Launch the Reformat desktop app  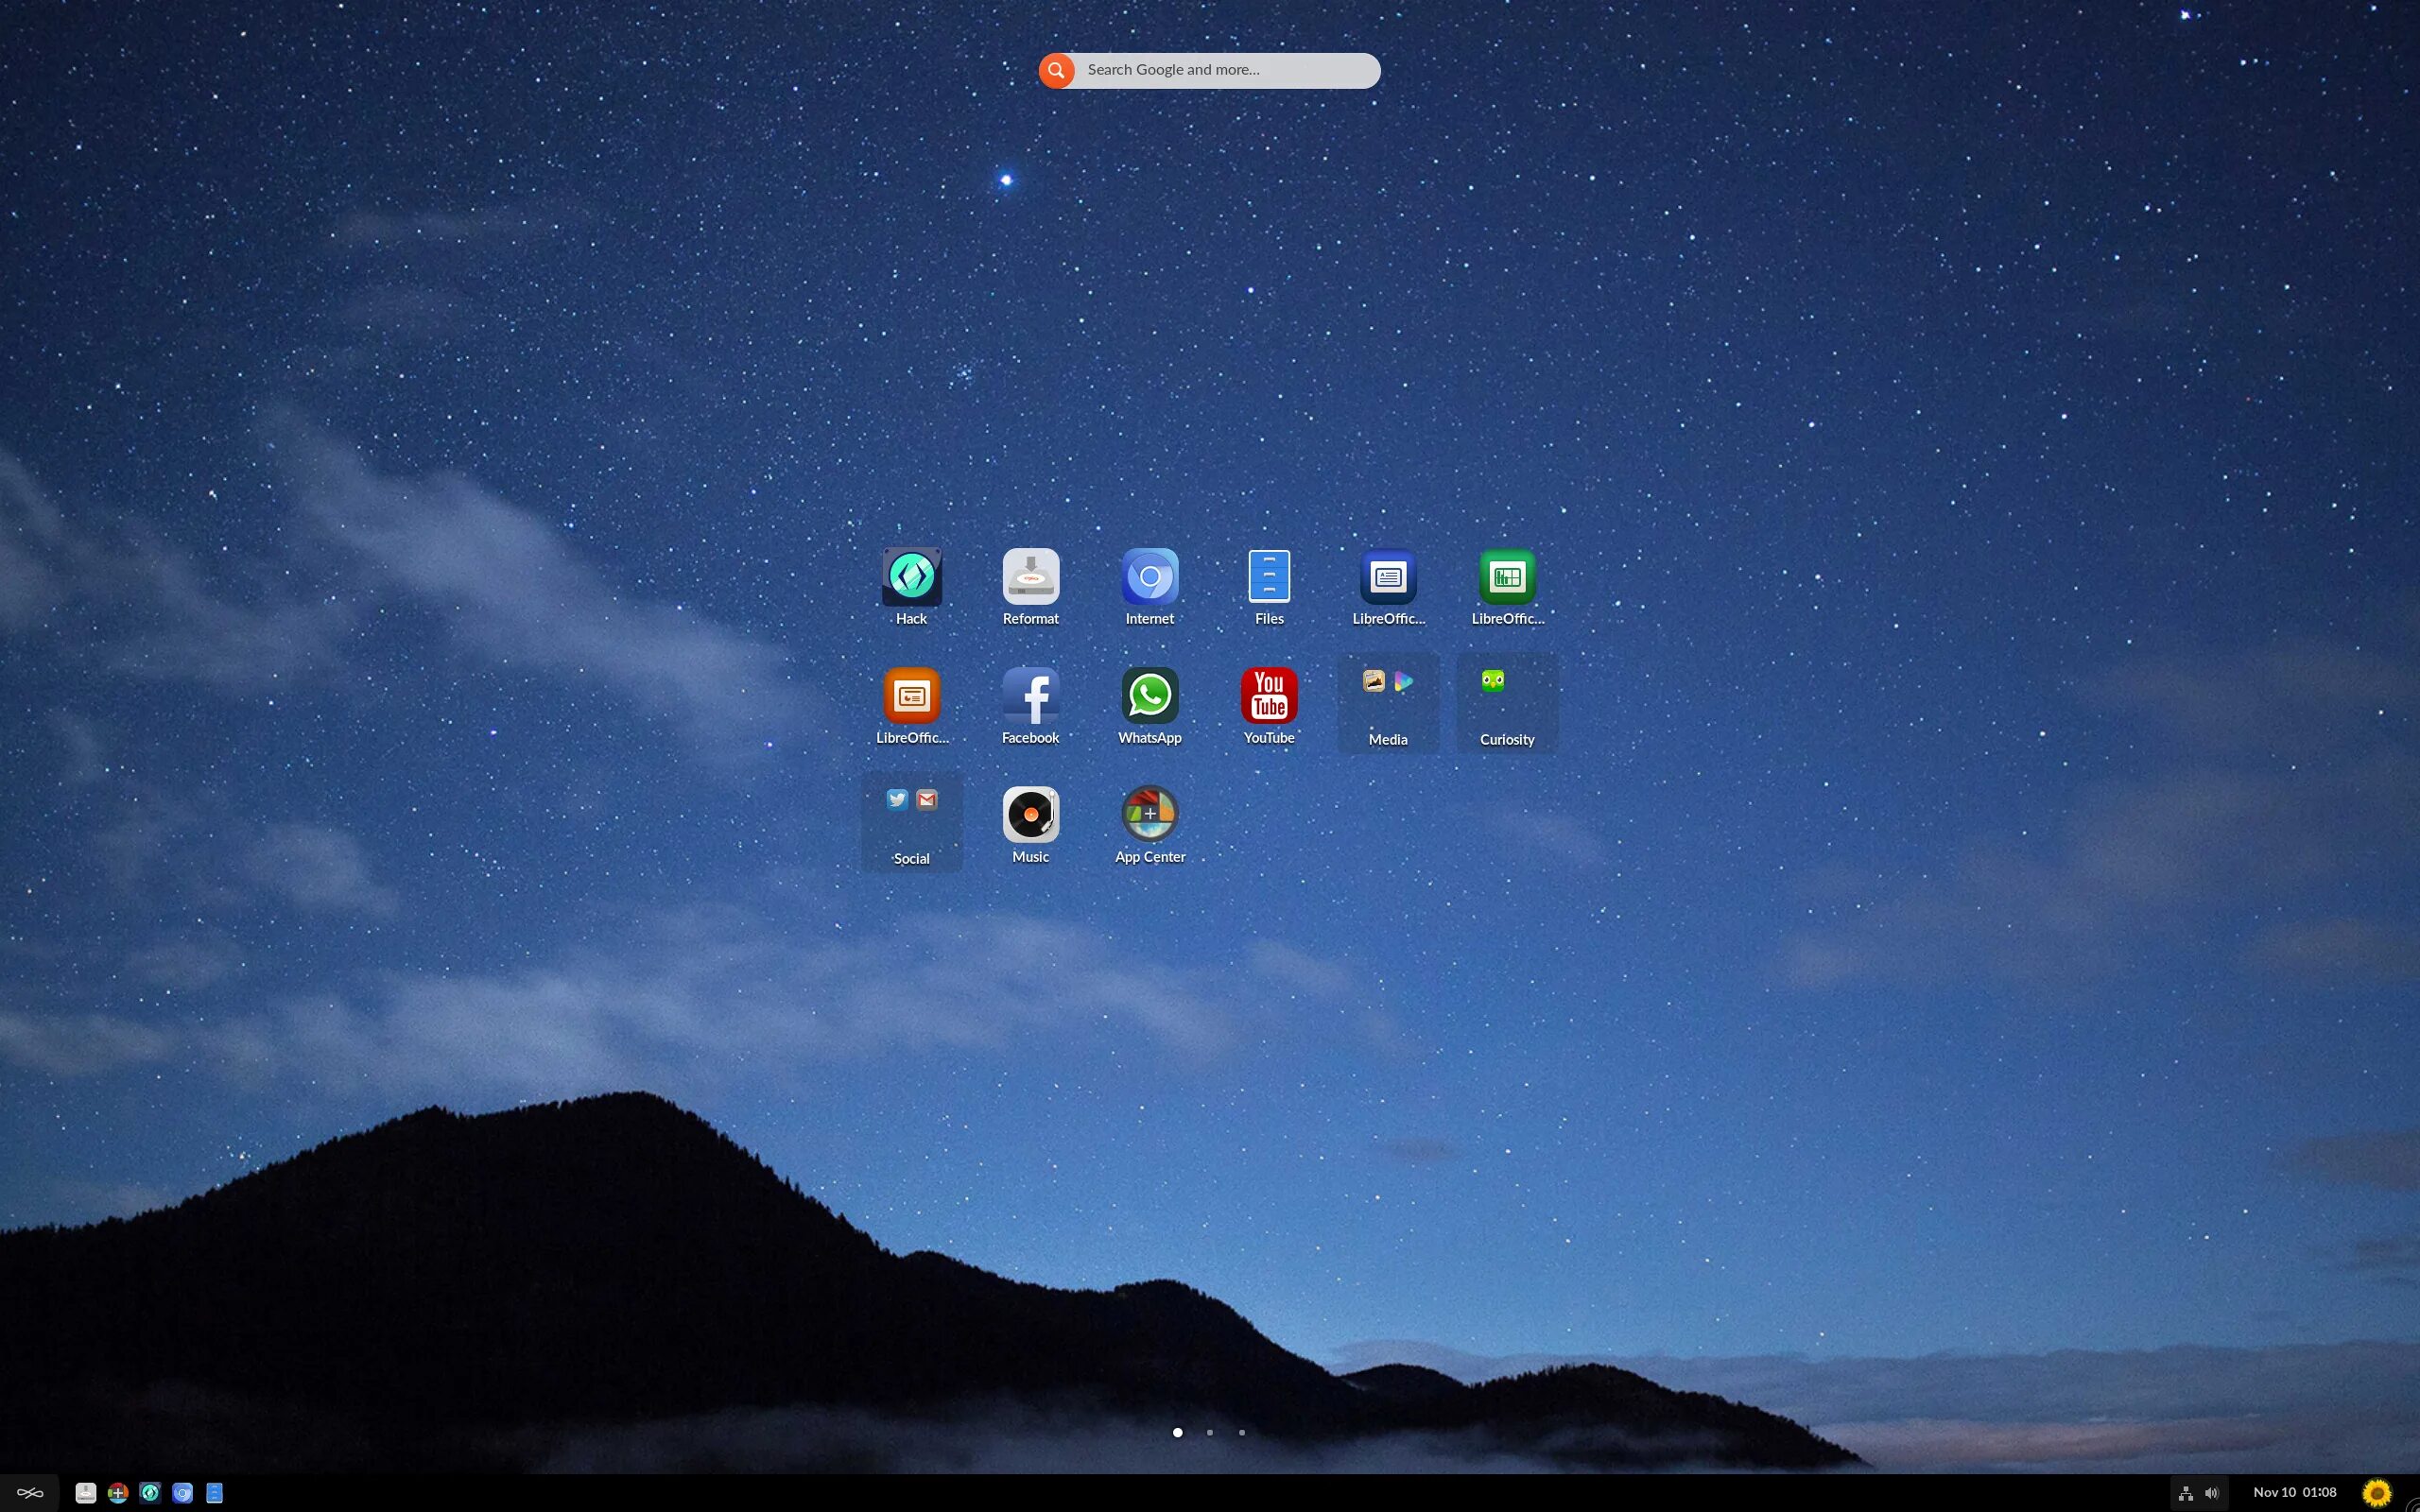[x=1030, y=577]
